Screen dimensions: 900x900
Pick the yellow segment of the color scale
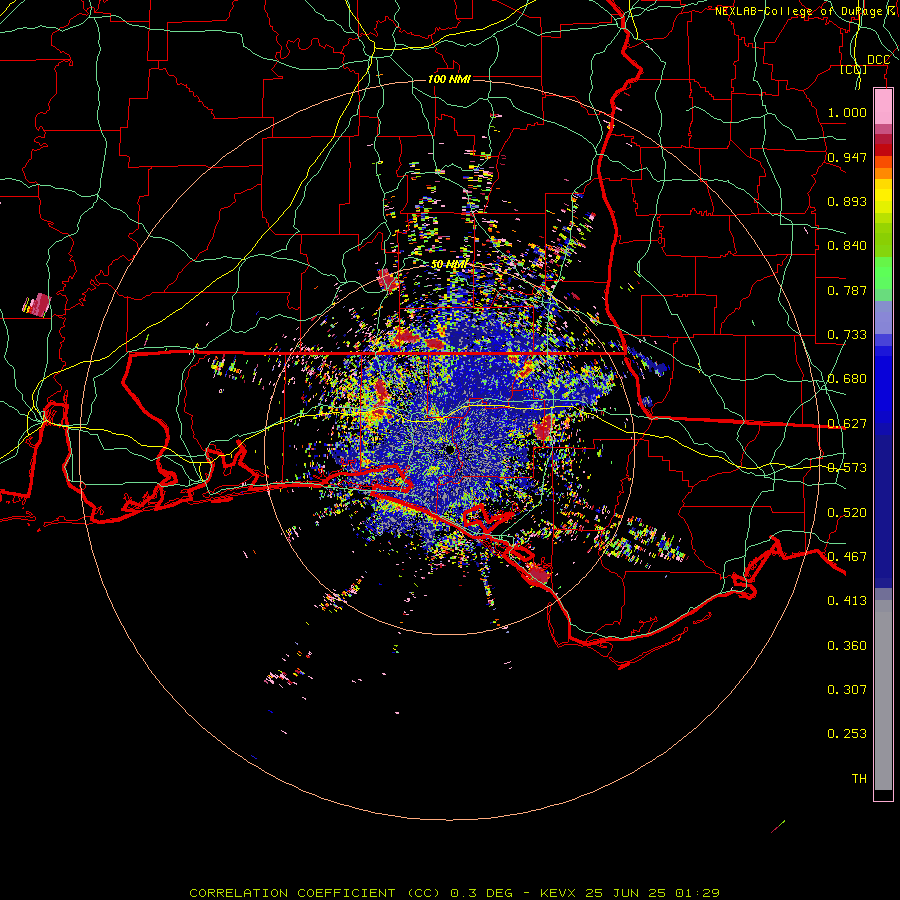(x=883, y=196)
